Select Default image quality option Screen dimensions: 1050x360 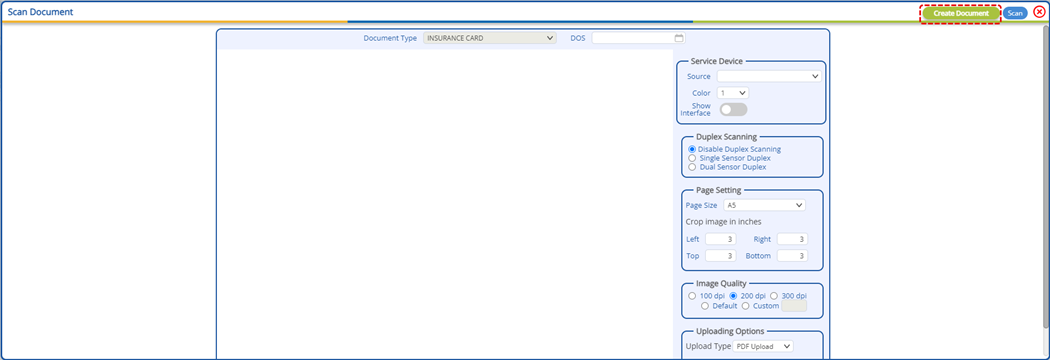(x=704, y=306)
